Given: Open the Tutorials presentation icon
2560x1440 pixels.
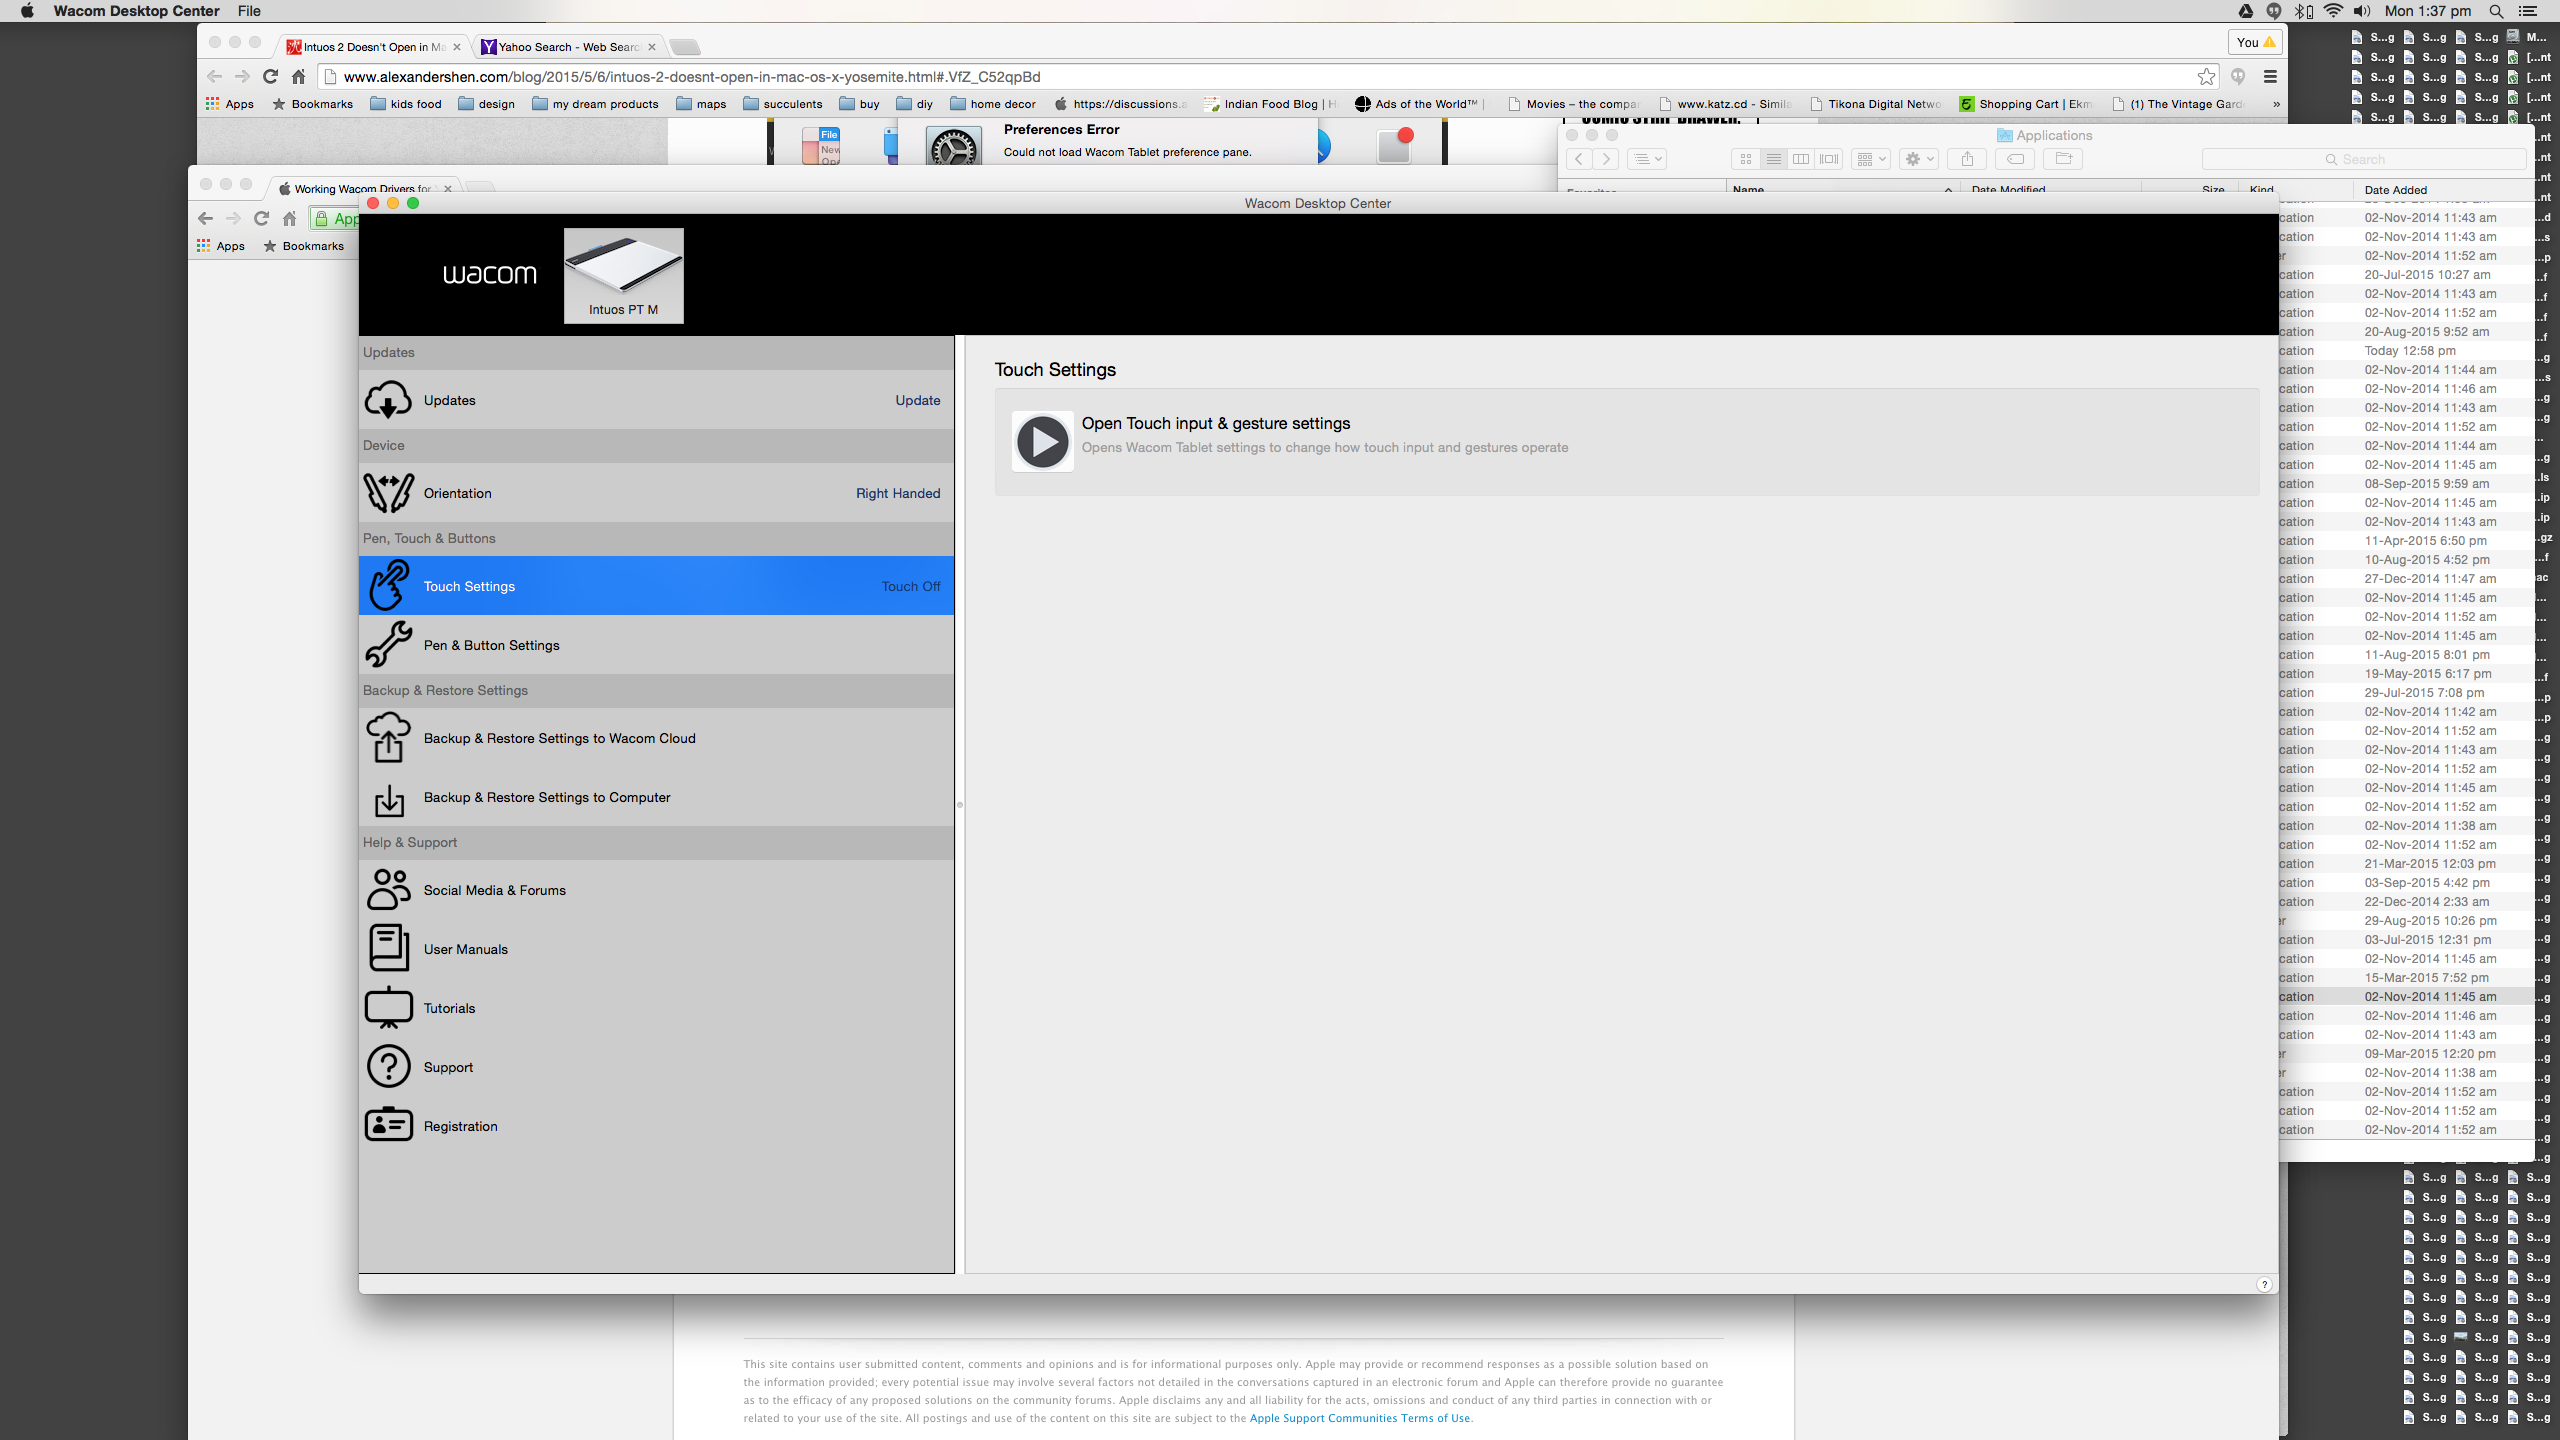Looking at the screenshot, I should (x=388, y=1008).
